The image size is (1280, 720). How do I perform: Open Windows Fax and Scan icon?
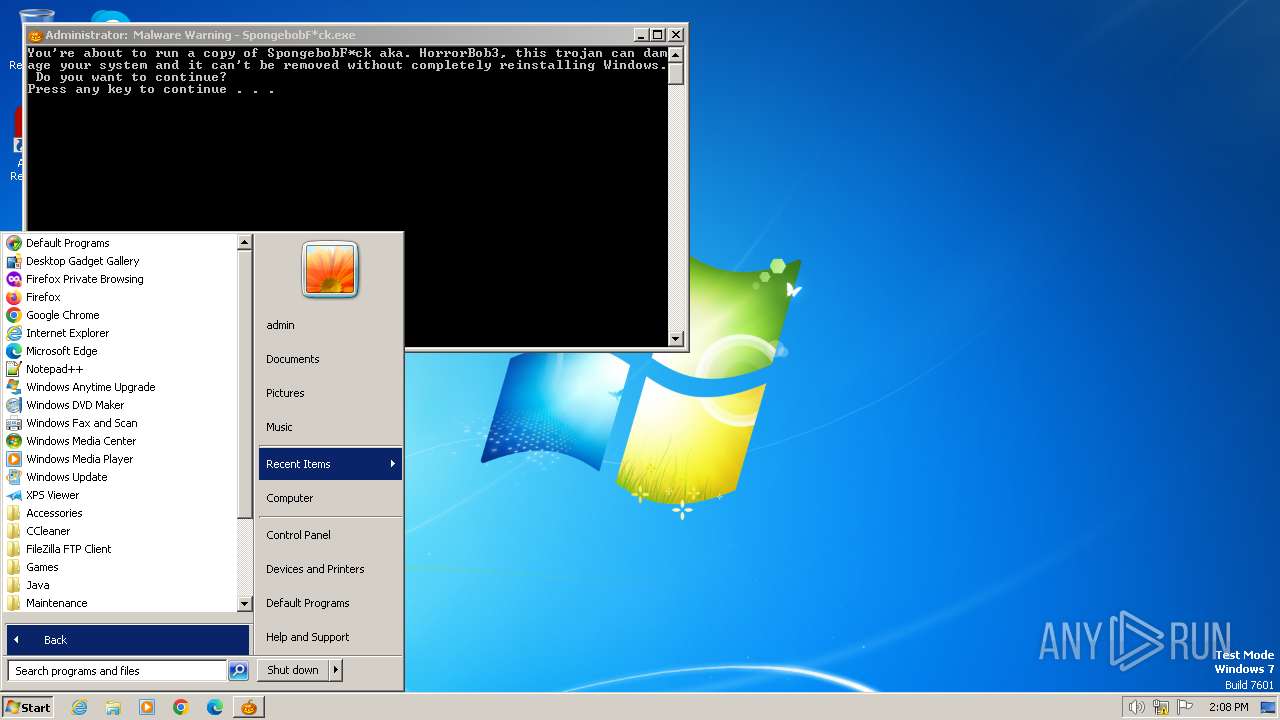[14, 423]
